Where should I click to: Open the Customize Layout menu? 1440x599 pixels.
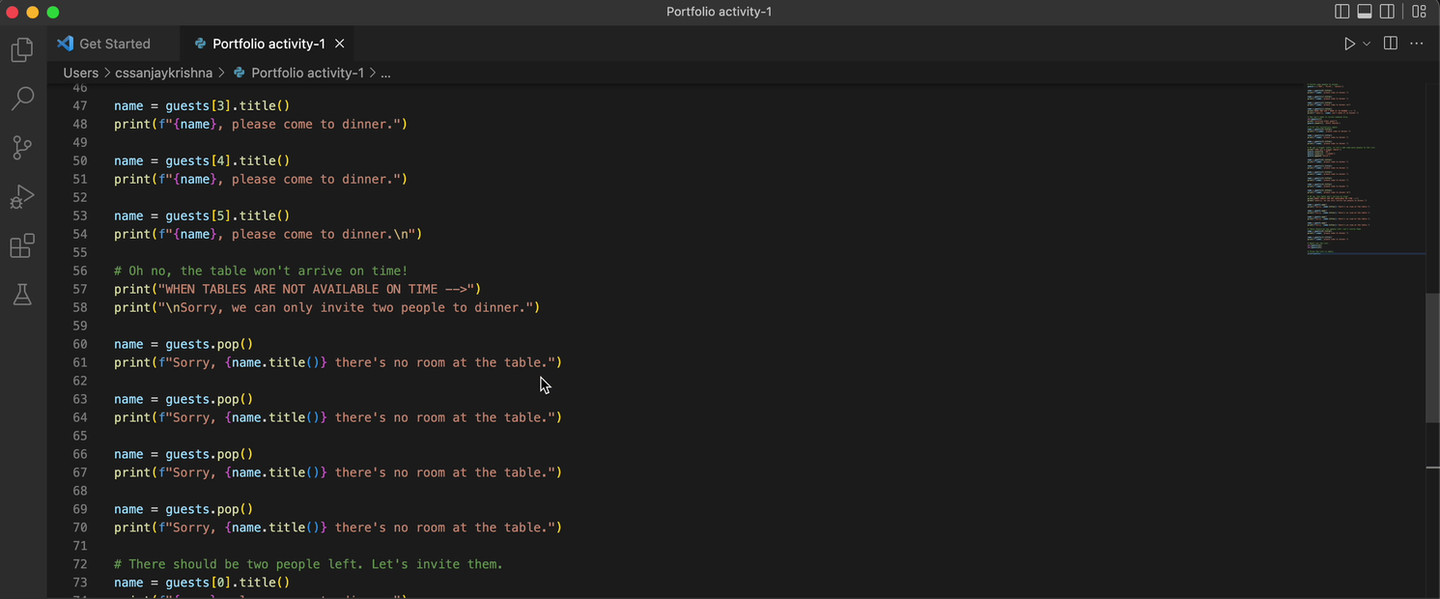1419,11
